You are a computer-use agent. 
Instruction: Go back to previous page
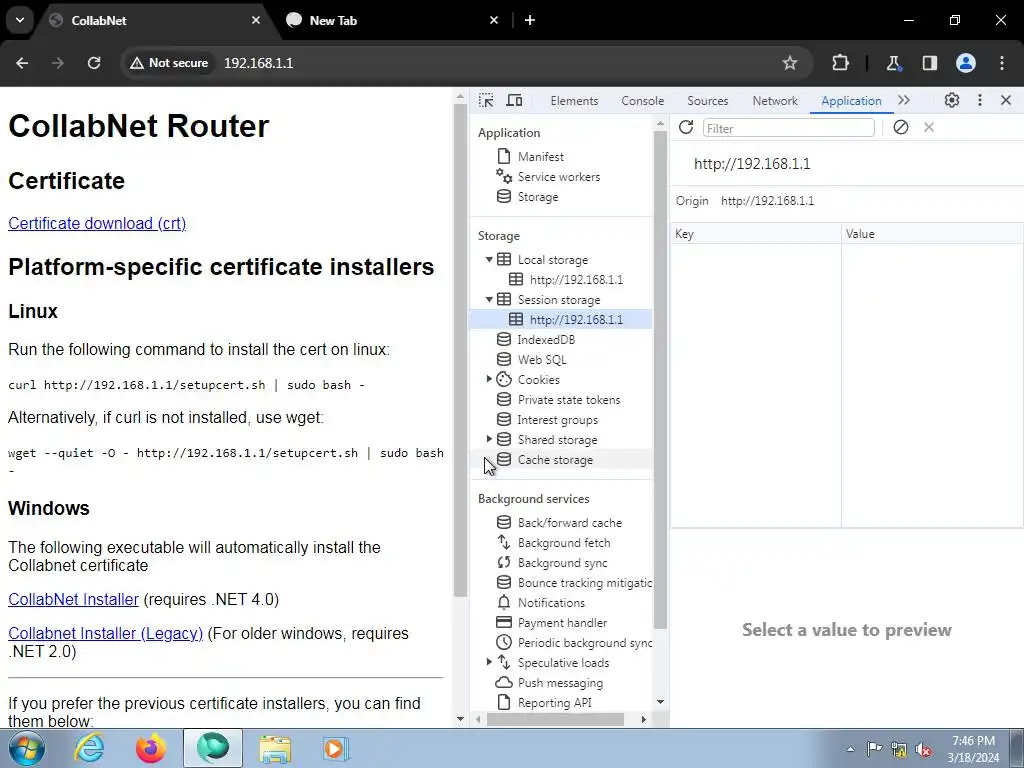(22, 63)
